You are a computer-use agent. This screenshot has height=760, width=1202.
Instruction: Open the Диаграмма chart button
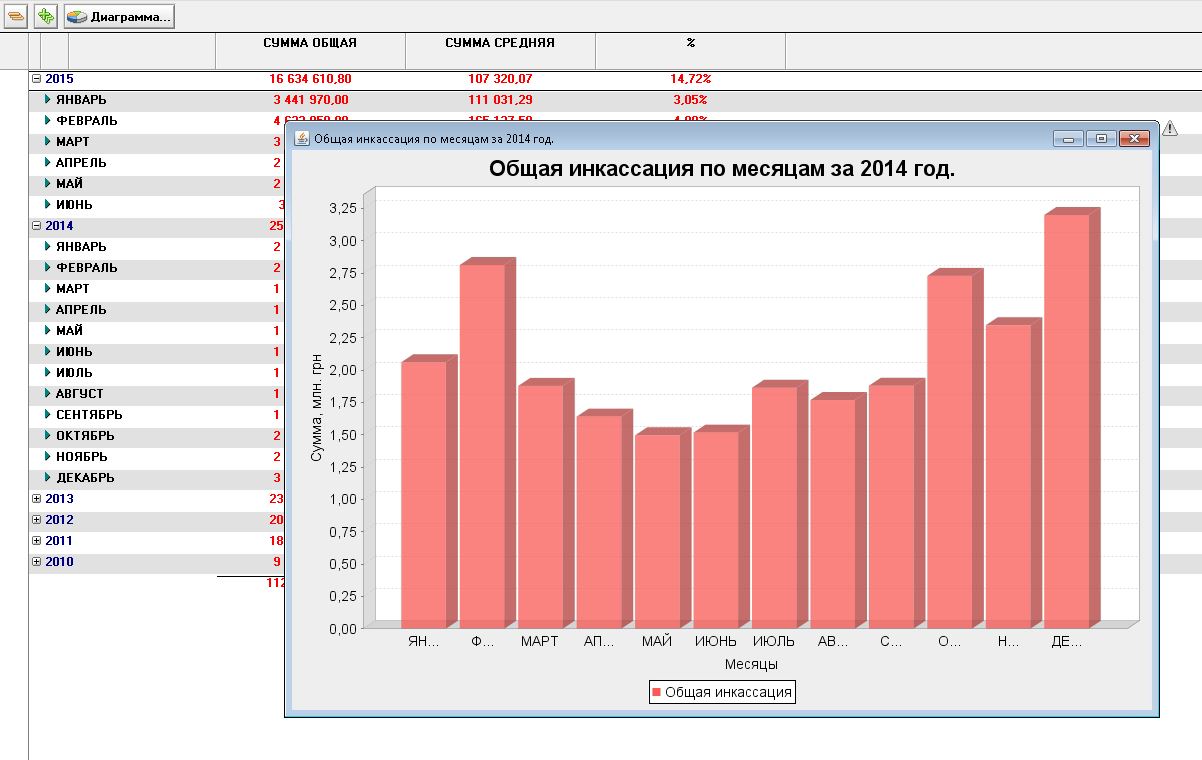tap(119, 17)
